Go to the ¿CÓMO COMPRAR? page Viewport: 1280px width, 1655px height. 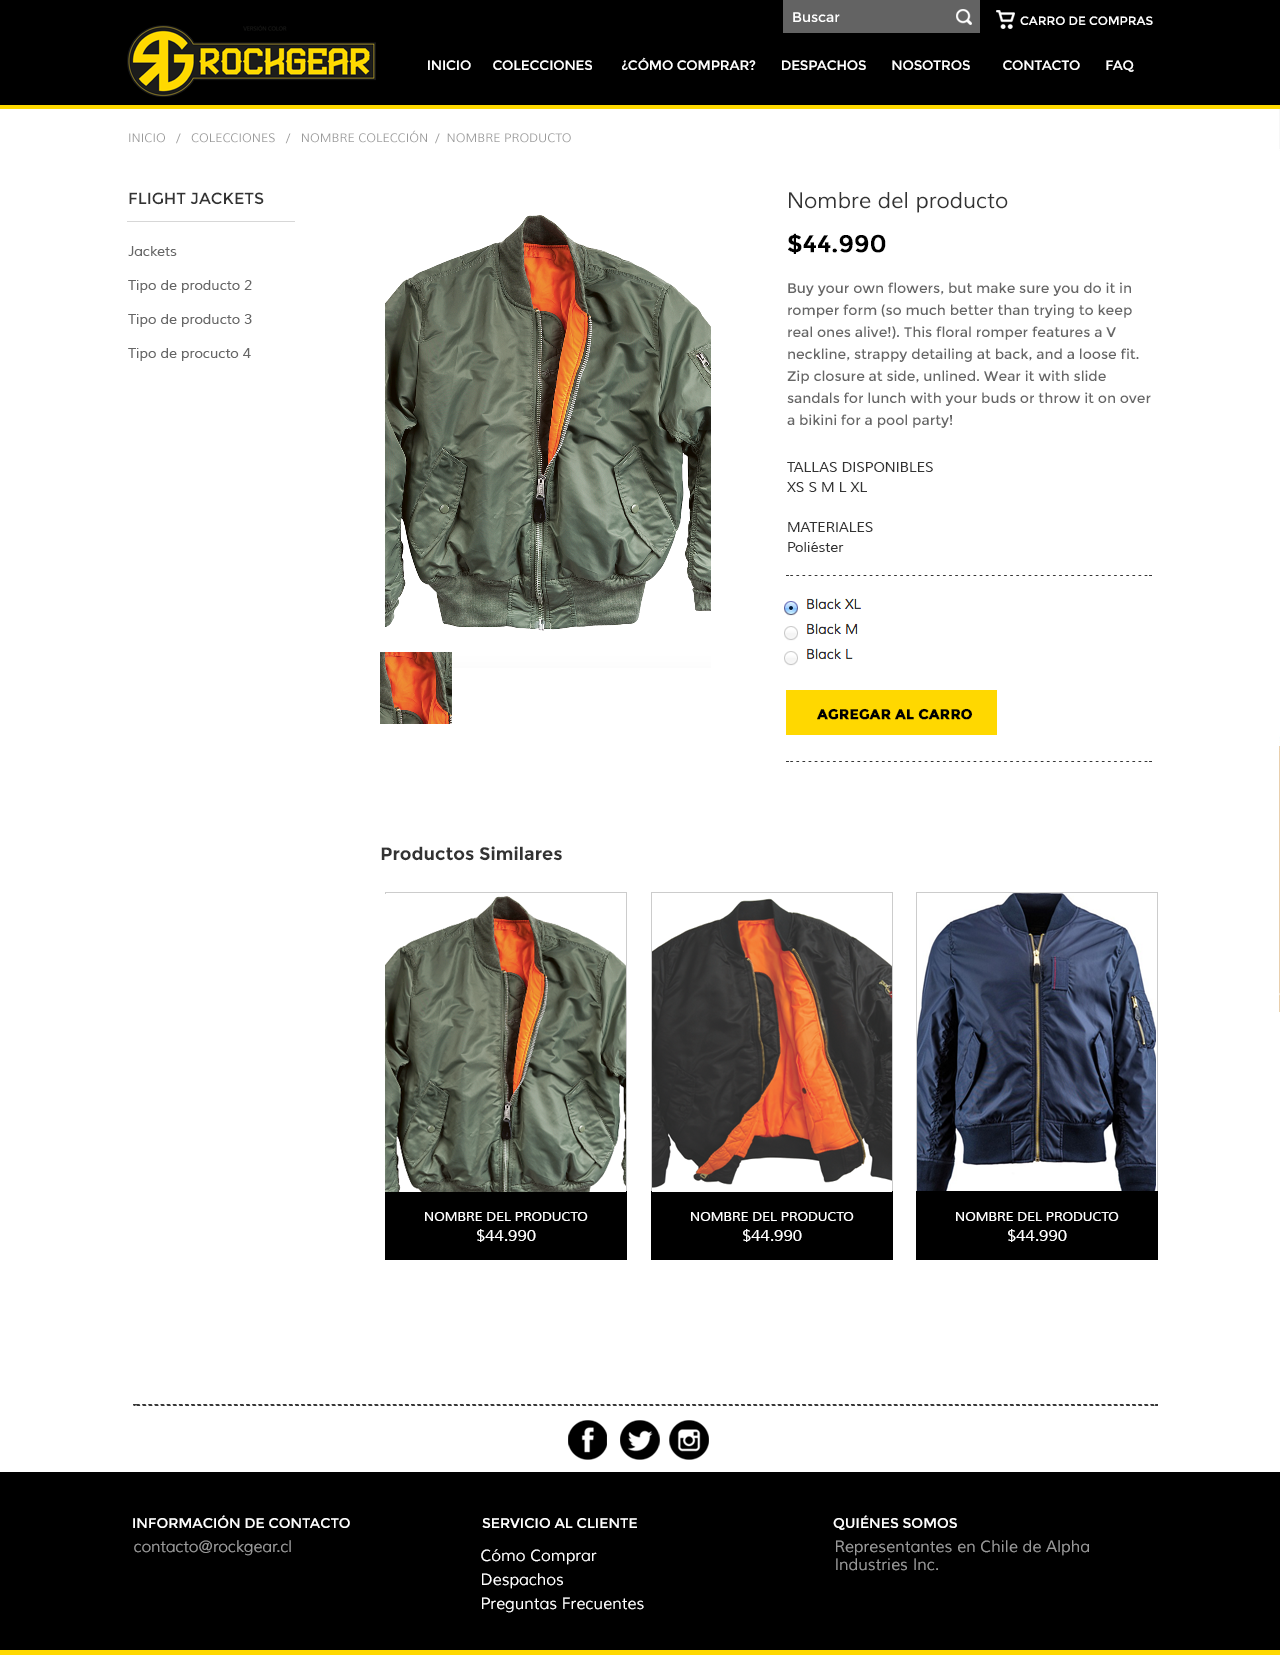(688, 65)
